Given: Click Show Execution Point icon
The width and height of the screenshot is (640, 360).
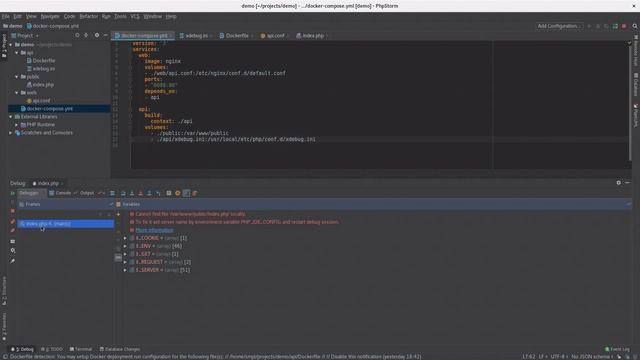Looking at the screenshot, I should pos(112,193).
